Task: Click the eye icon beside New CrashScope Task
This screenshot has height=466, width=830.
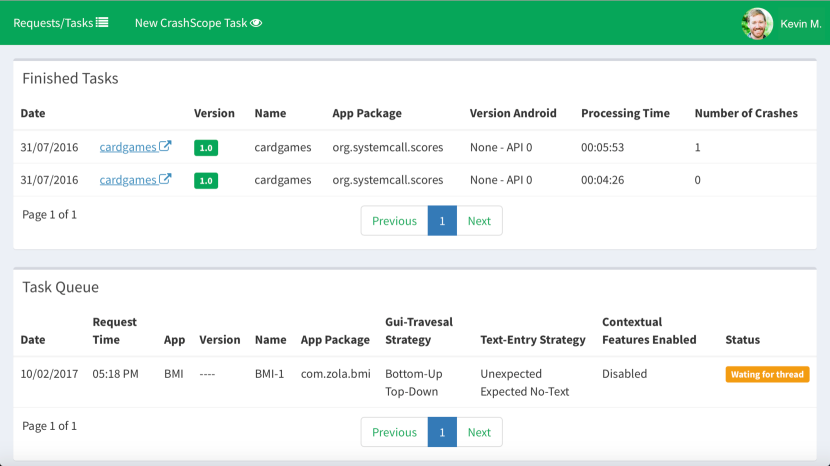Action: (x=256, y=23)
